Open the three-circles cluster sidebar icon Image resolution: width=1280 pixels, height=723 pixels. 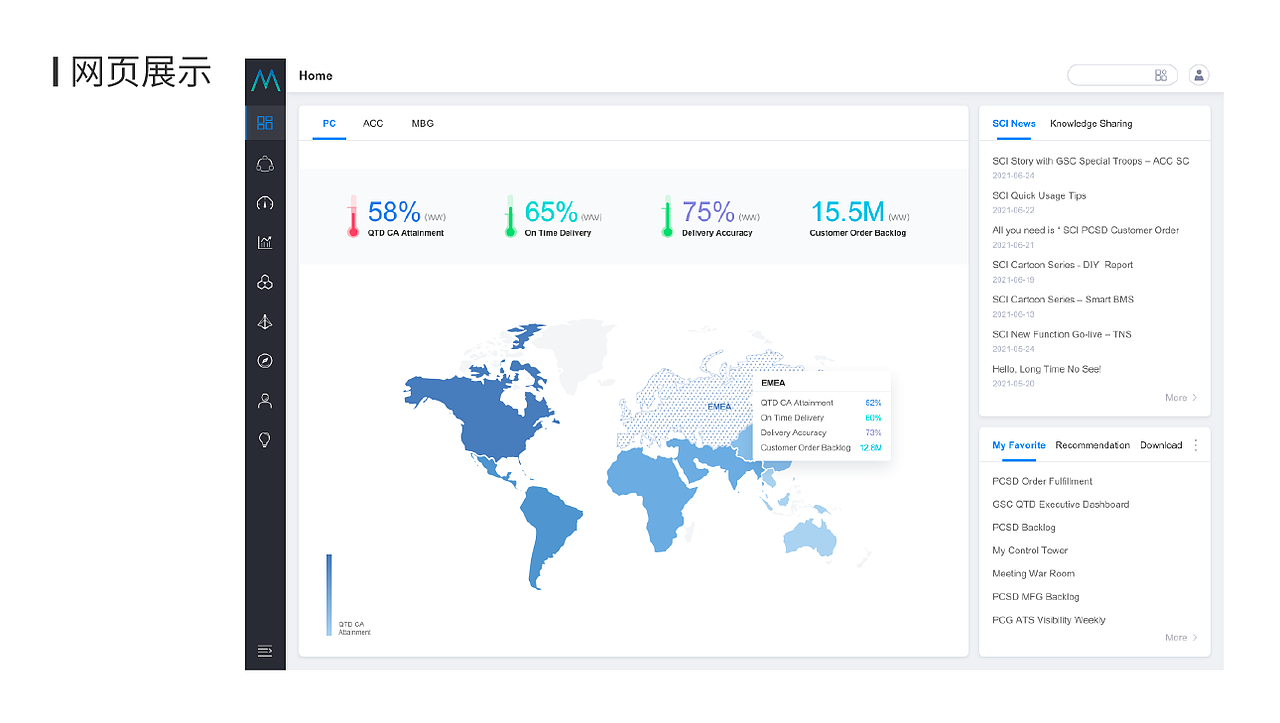(265, 282)
